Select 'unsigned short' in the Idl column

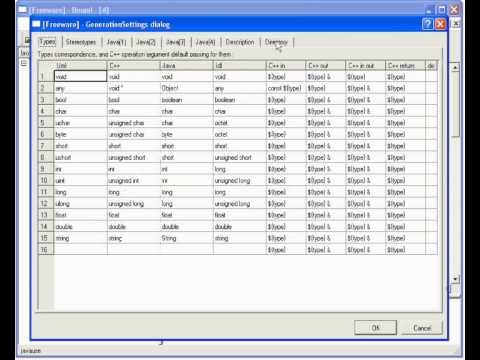(x=239, y=157)
